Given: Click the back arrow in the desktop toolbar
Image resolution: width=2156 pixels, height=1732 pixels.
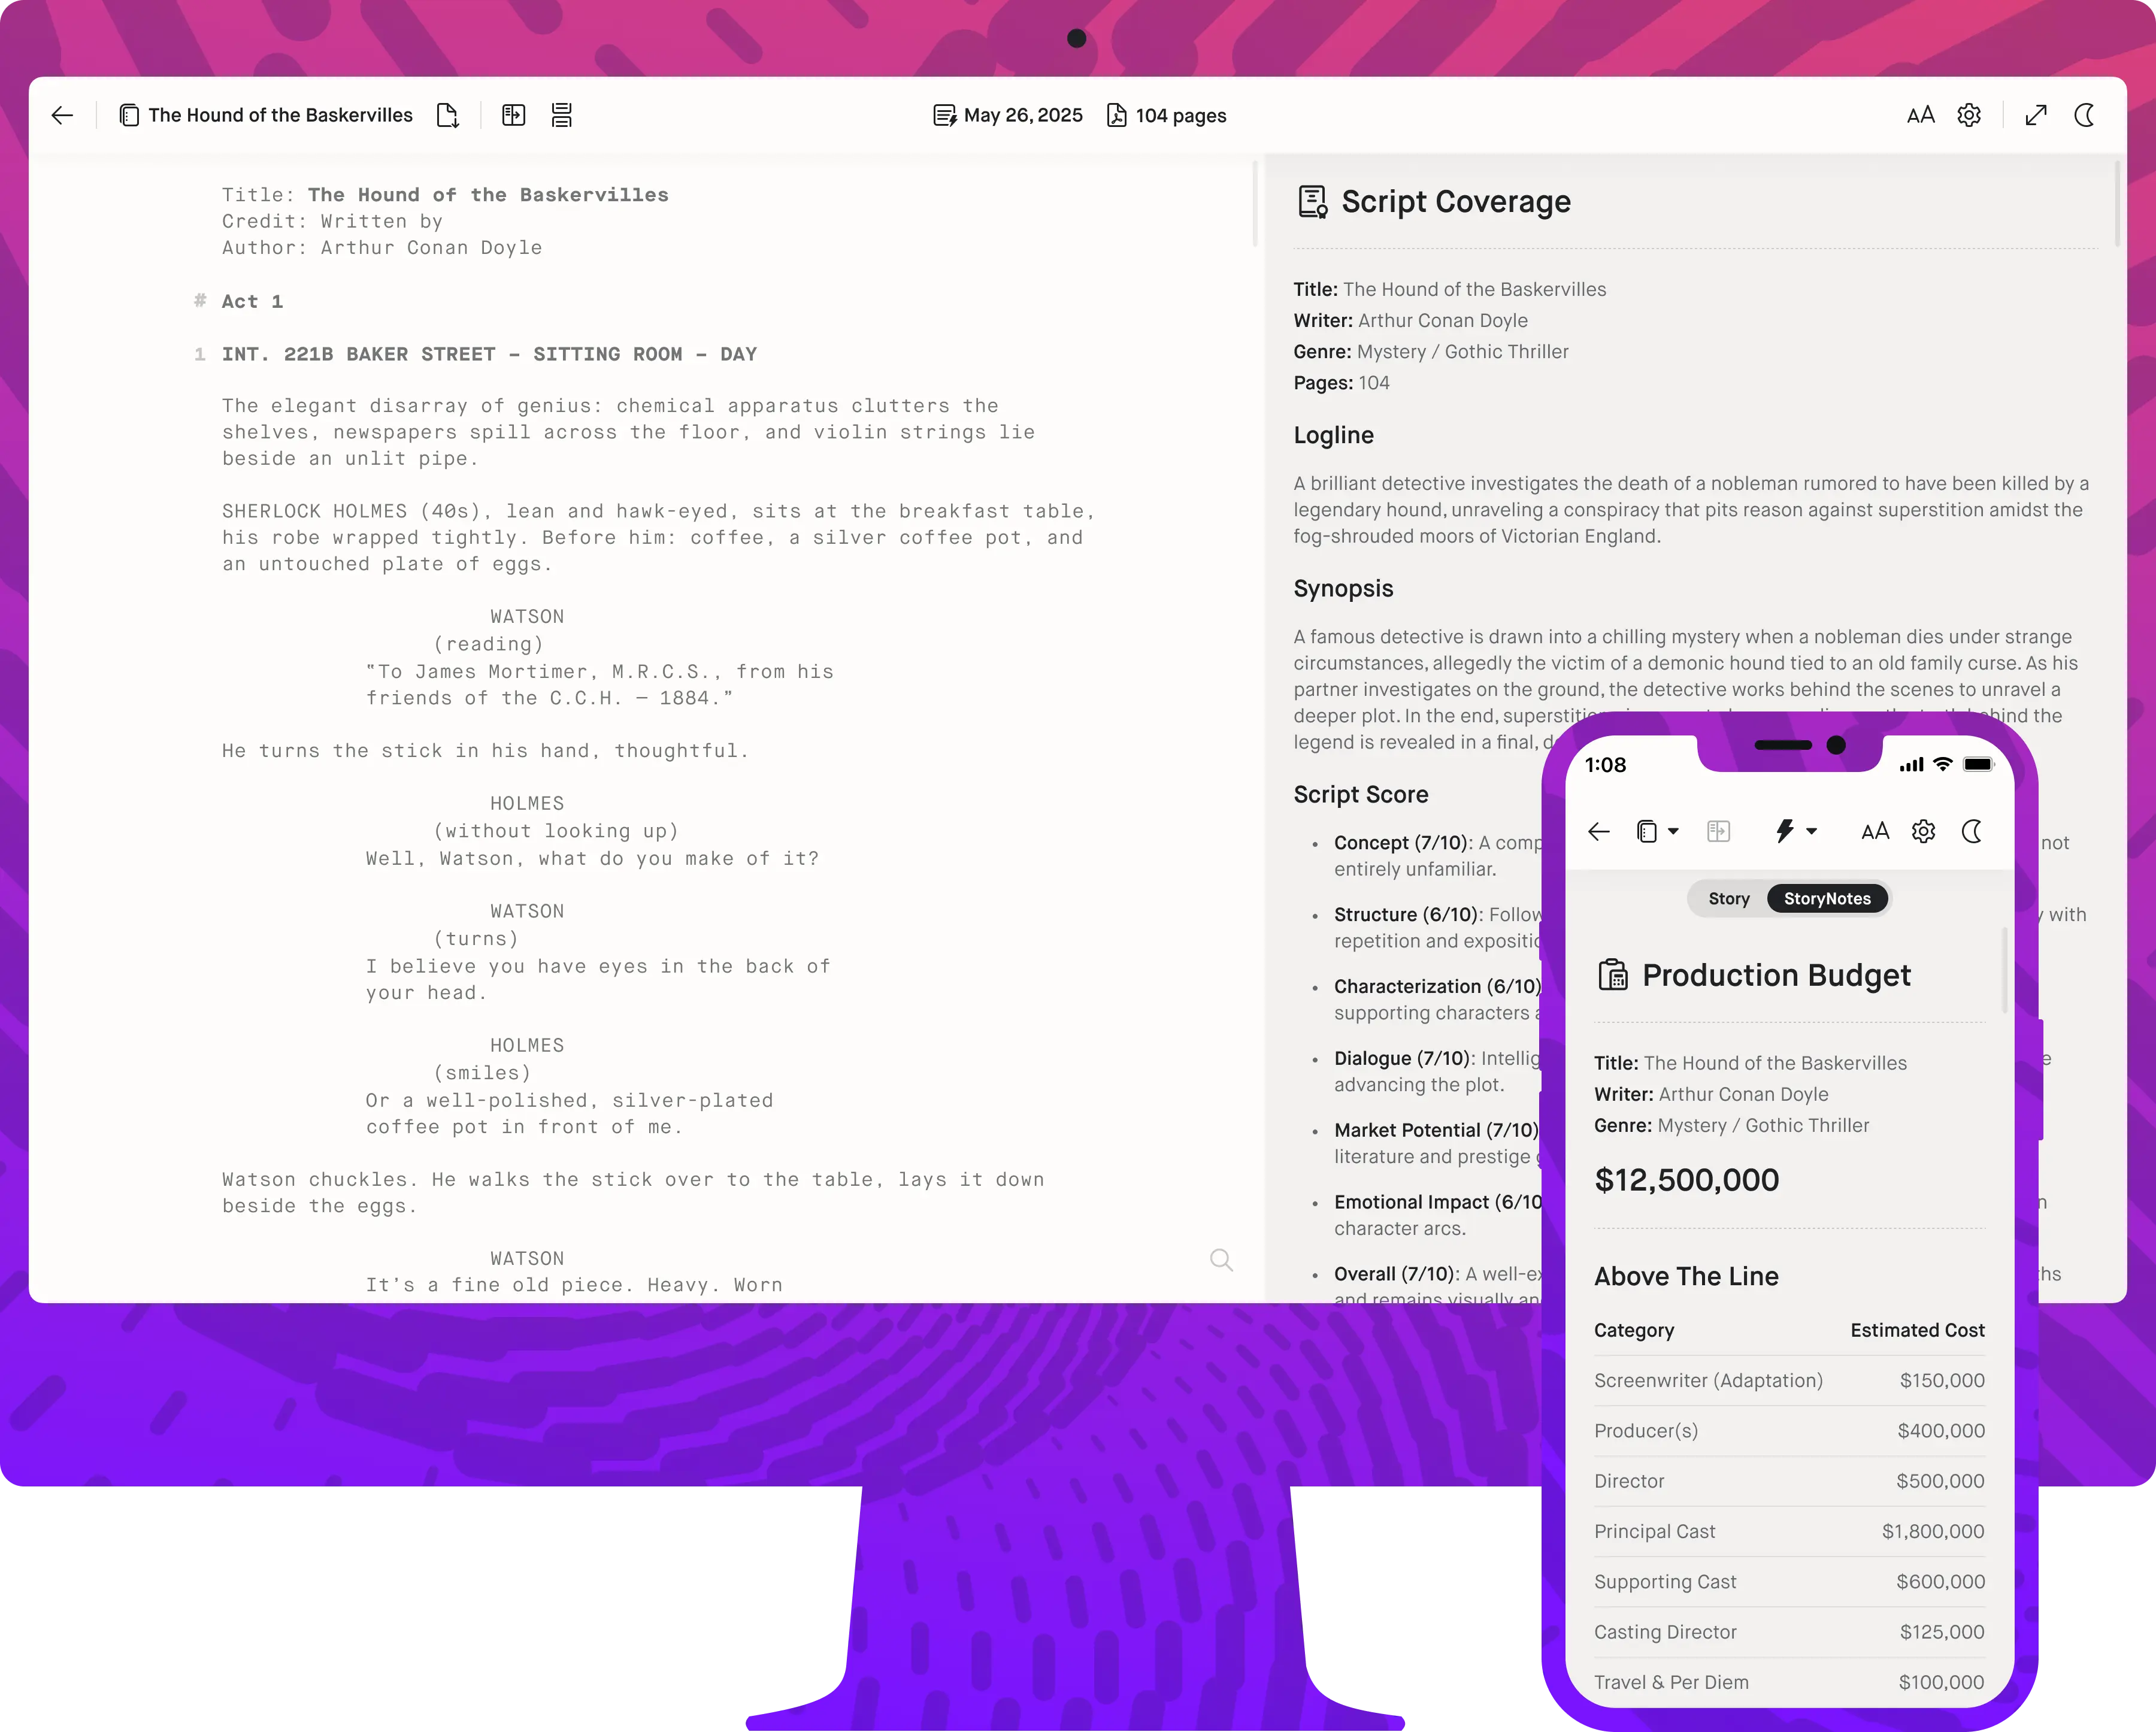Looking at the screenshot, I should [x=62, y=115].
